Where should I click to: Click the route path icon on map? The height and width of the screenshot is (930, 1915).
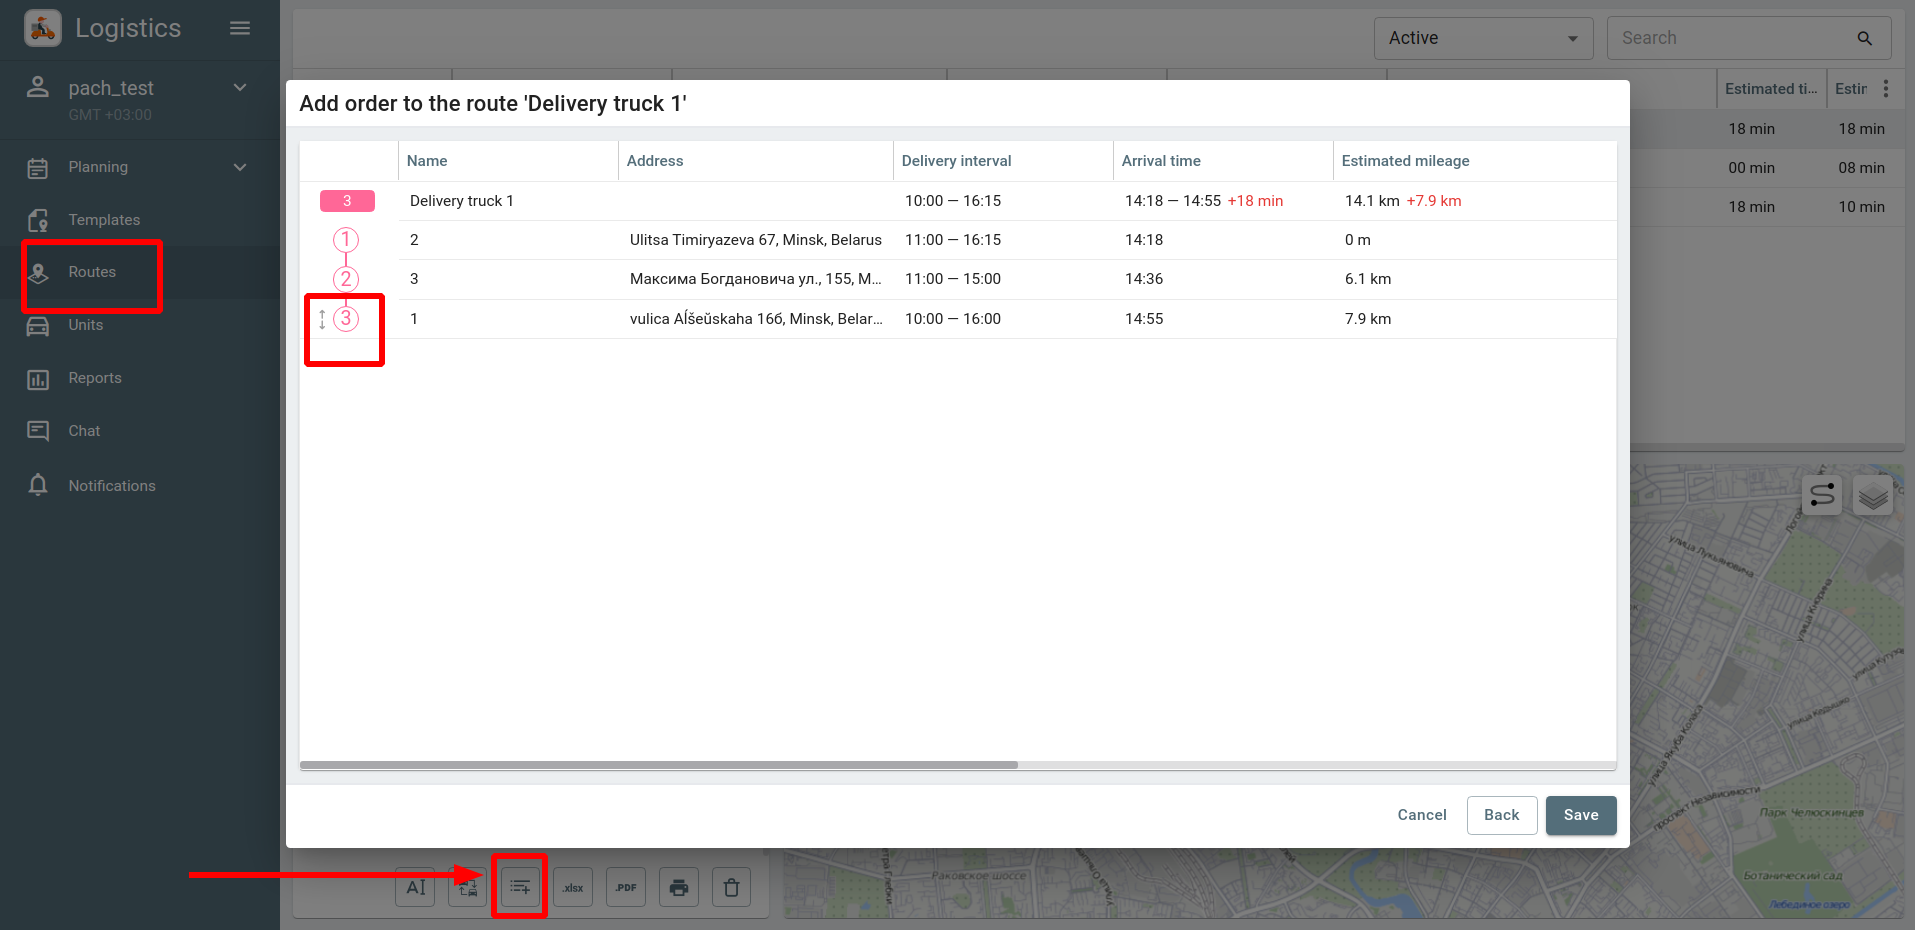point(1822,495)
